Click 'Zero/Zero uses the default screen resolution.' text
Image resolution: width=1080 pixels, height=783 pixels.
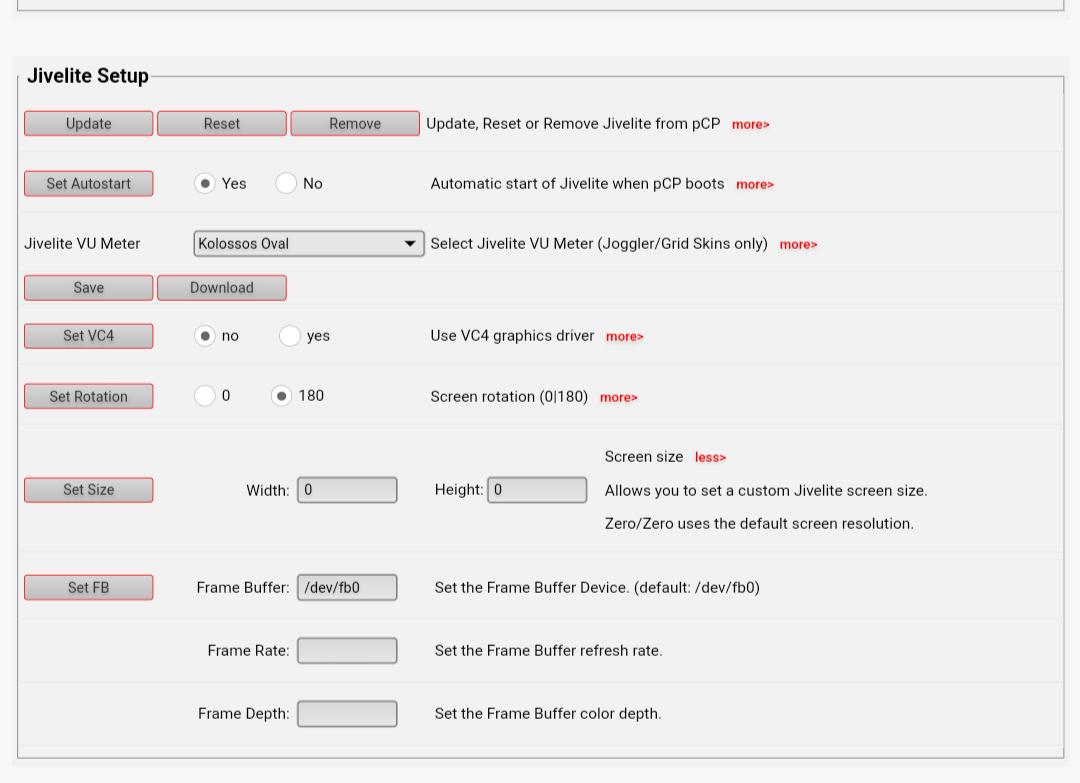759,523
